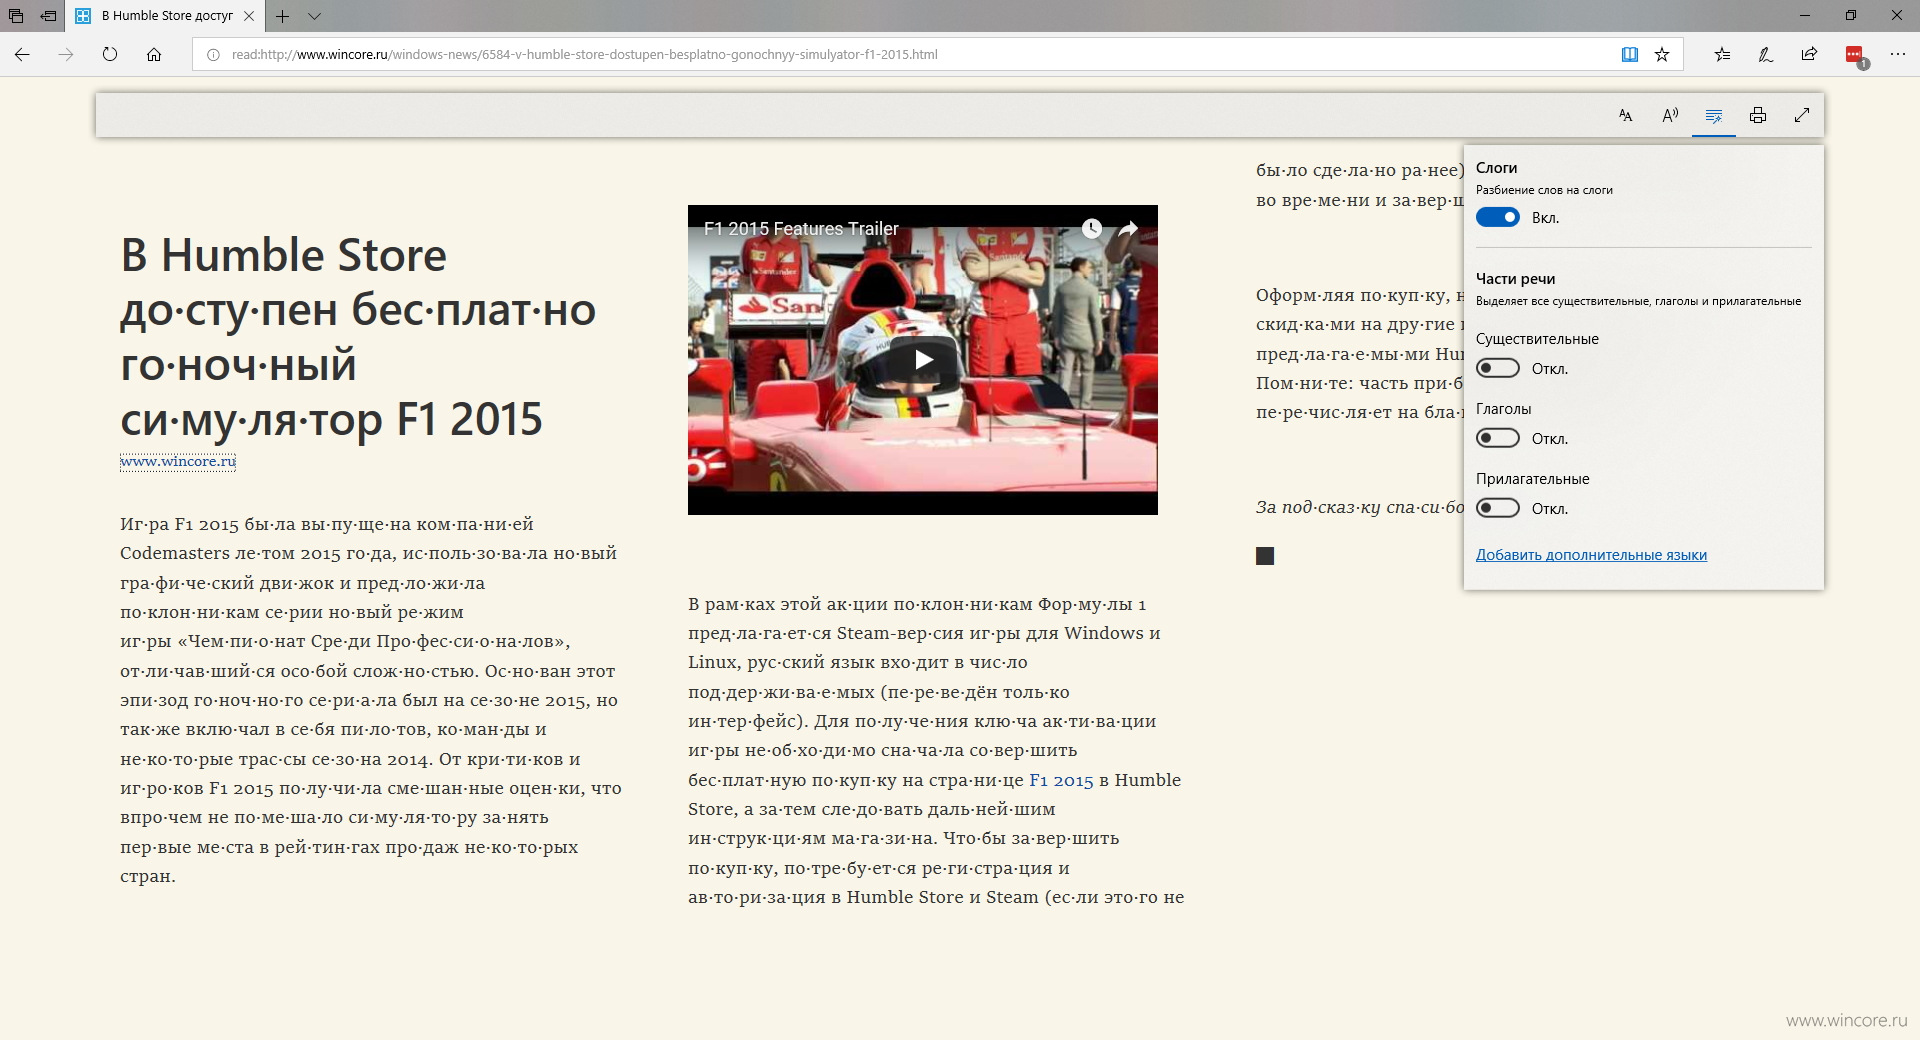The height and width of the screenshot is (1040, 1920).
Task: Click the 'Добавить дополнительные языки' link
Action: (x=1591, y=555)
